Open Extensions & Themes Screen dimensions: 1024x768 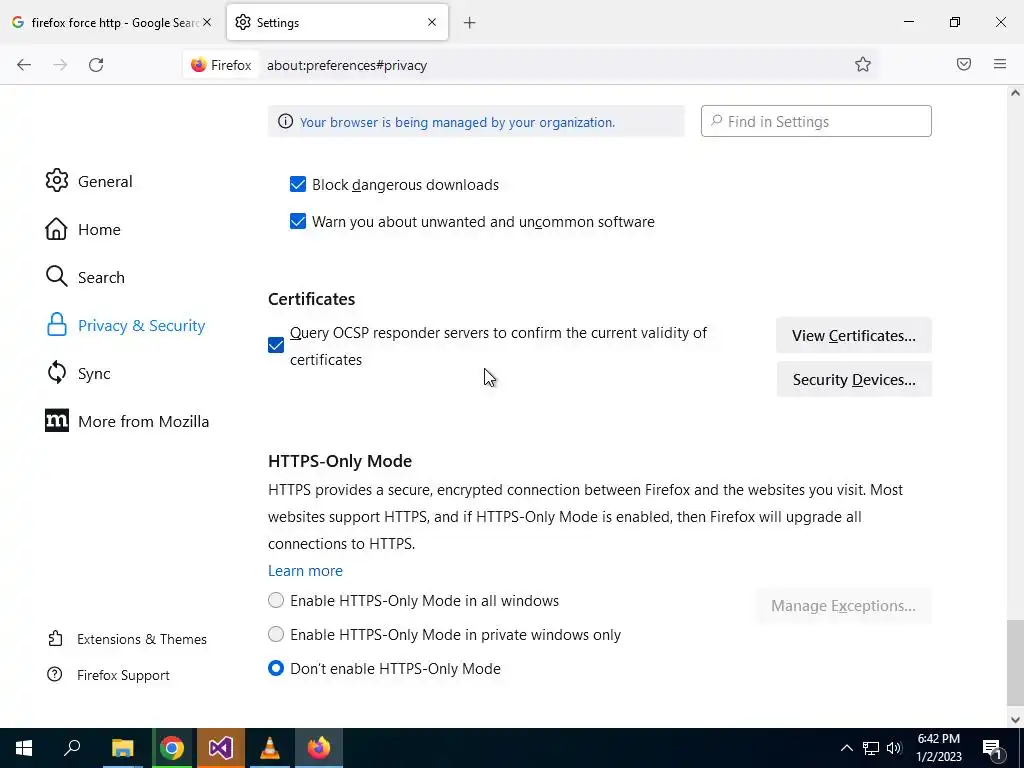[x=127, y=639]
